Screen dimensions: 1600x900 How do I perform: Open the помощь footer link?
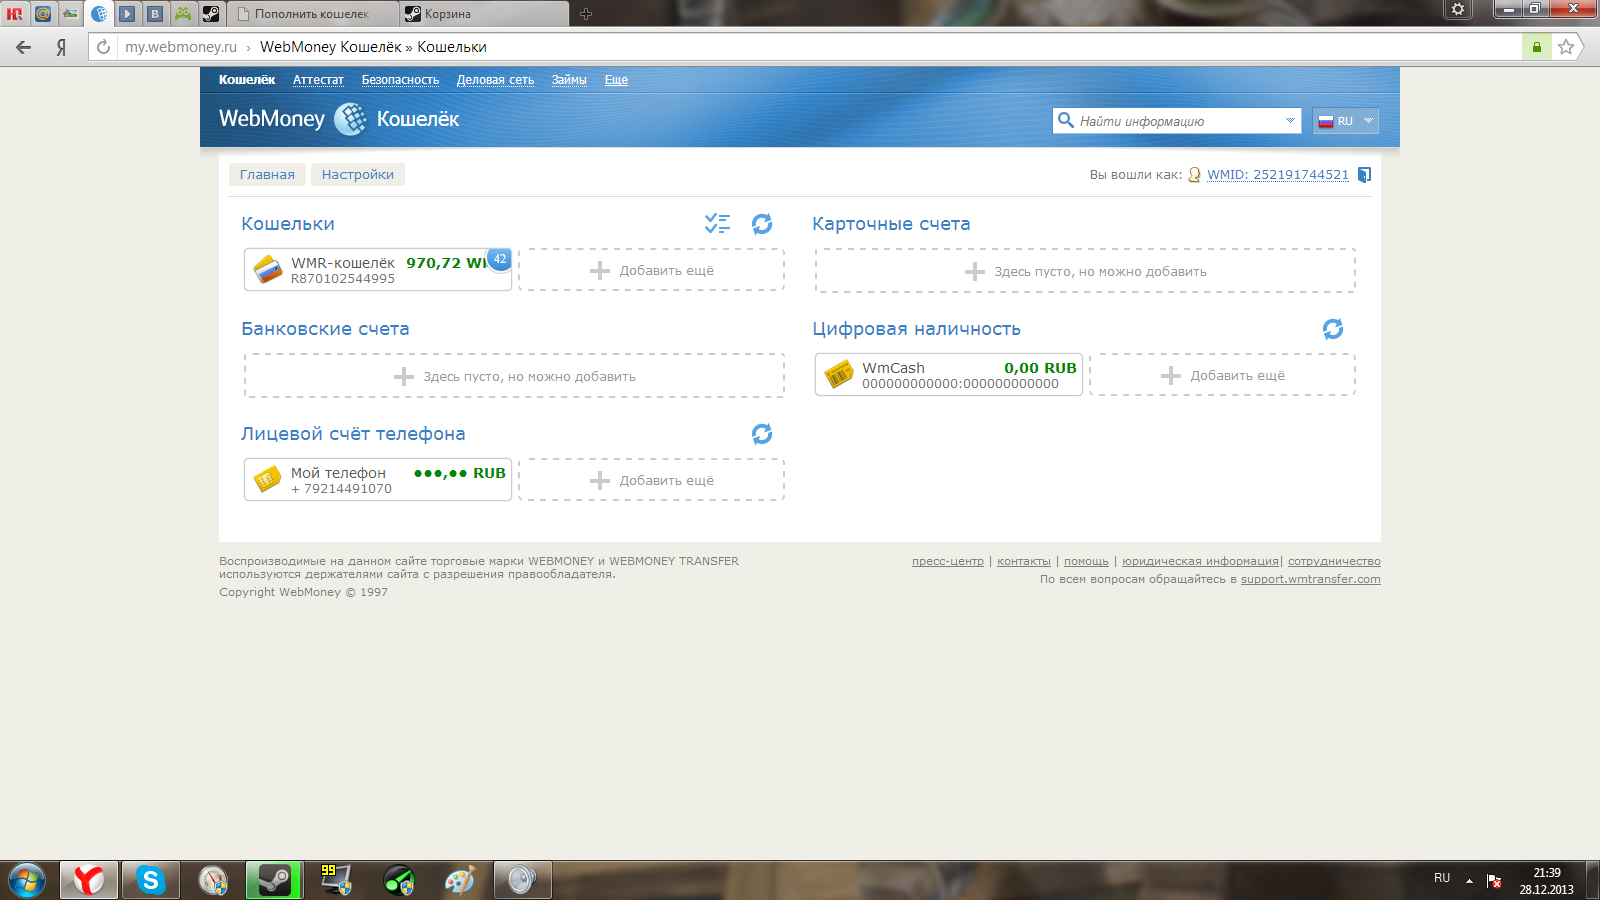1086,561
